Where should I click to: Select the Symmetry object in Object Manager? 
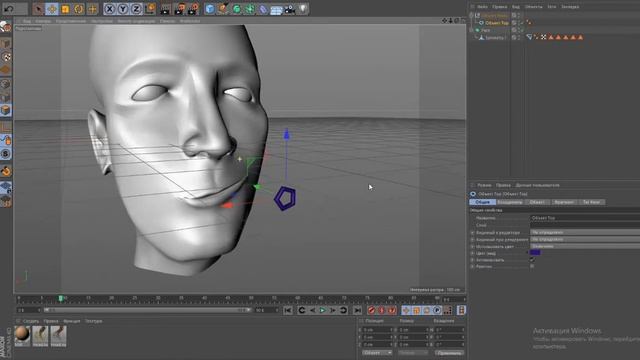click(x=495, y=38)
